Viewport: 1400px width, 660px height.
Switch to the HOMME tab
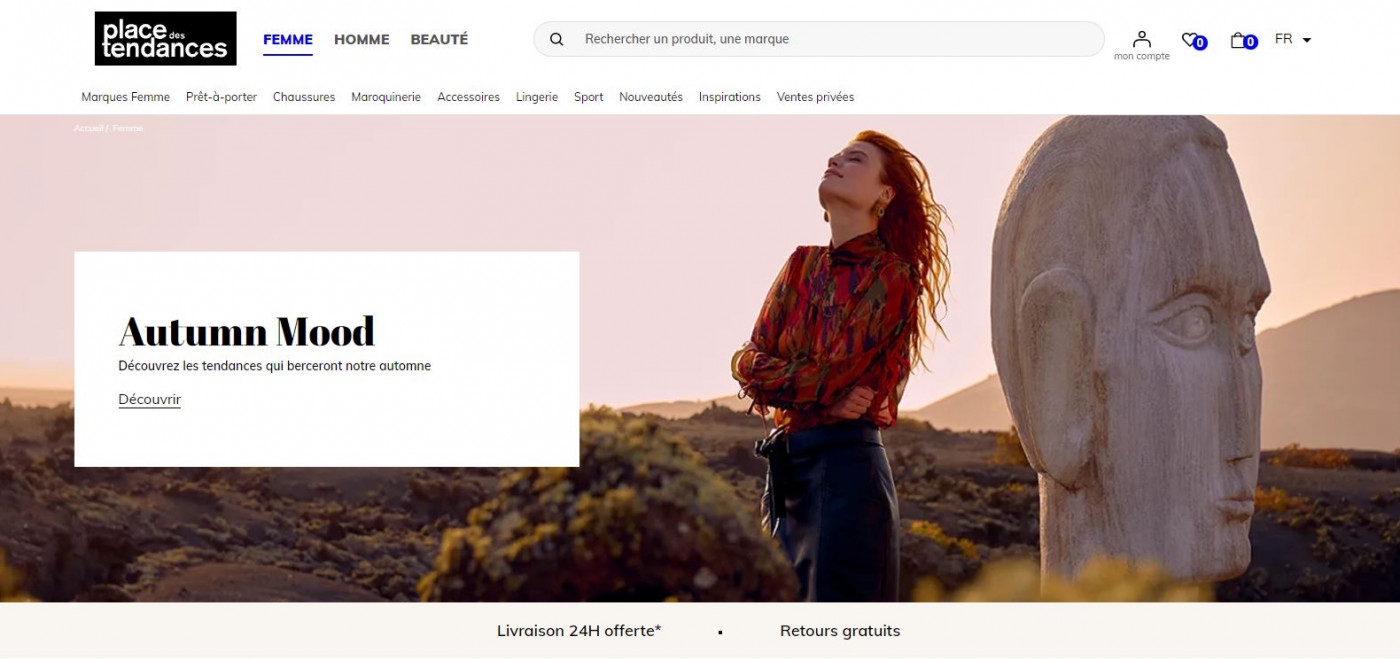click(x=361, y=40)
